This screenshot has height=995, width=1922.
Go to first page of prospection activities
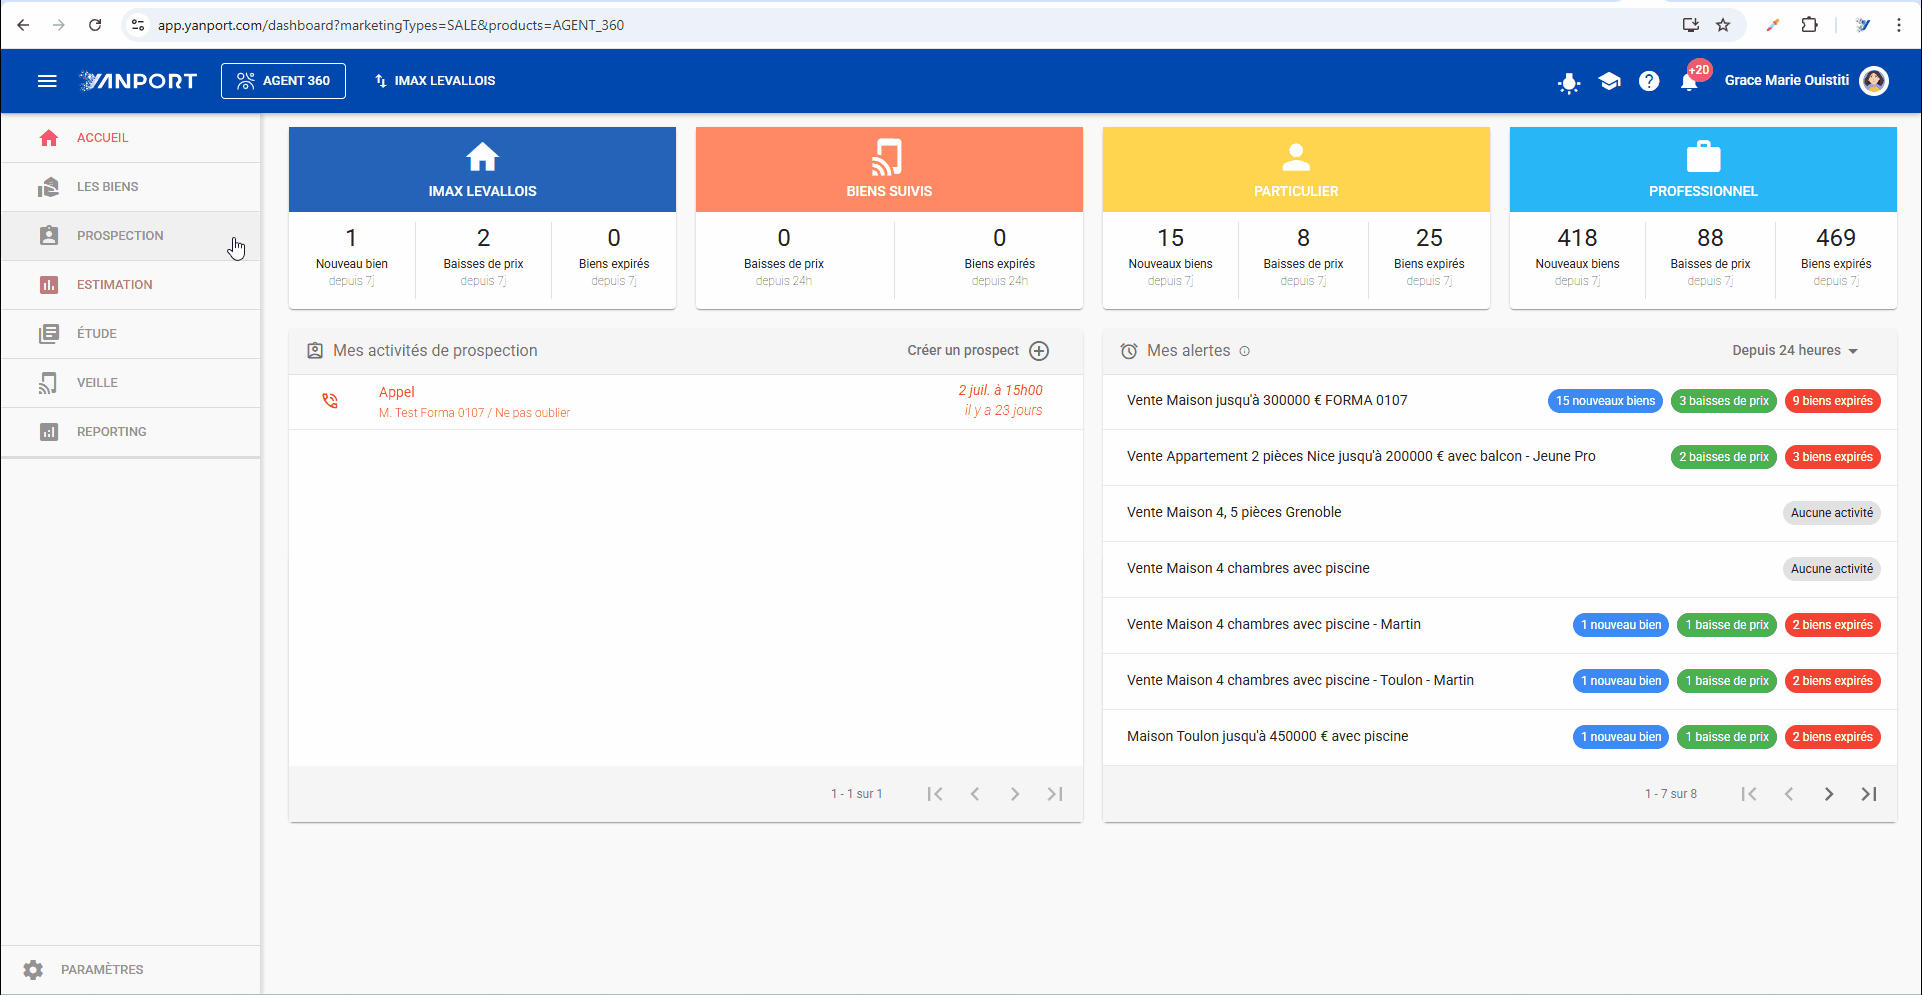click(935, 794)
